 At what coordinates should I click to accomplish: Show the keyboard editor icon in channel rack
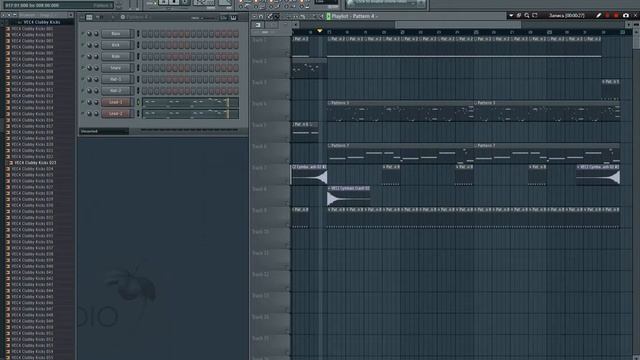[233, 18]
